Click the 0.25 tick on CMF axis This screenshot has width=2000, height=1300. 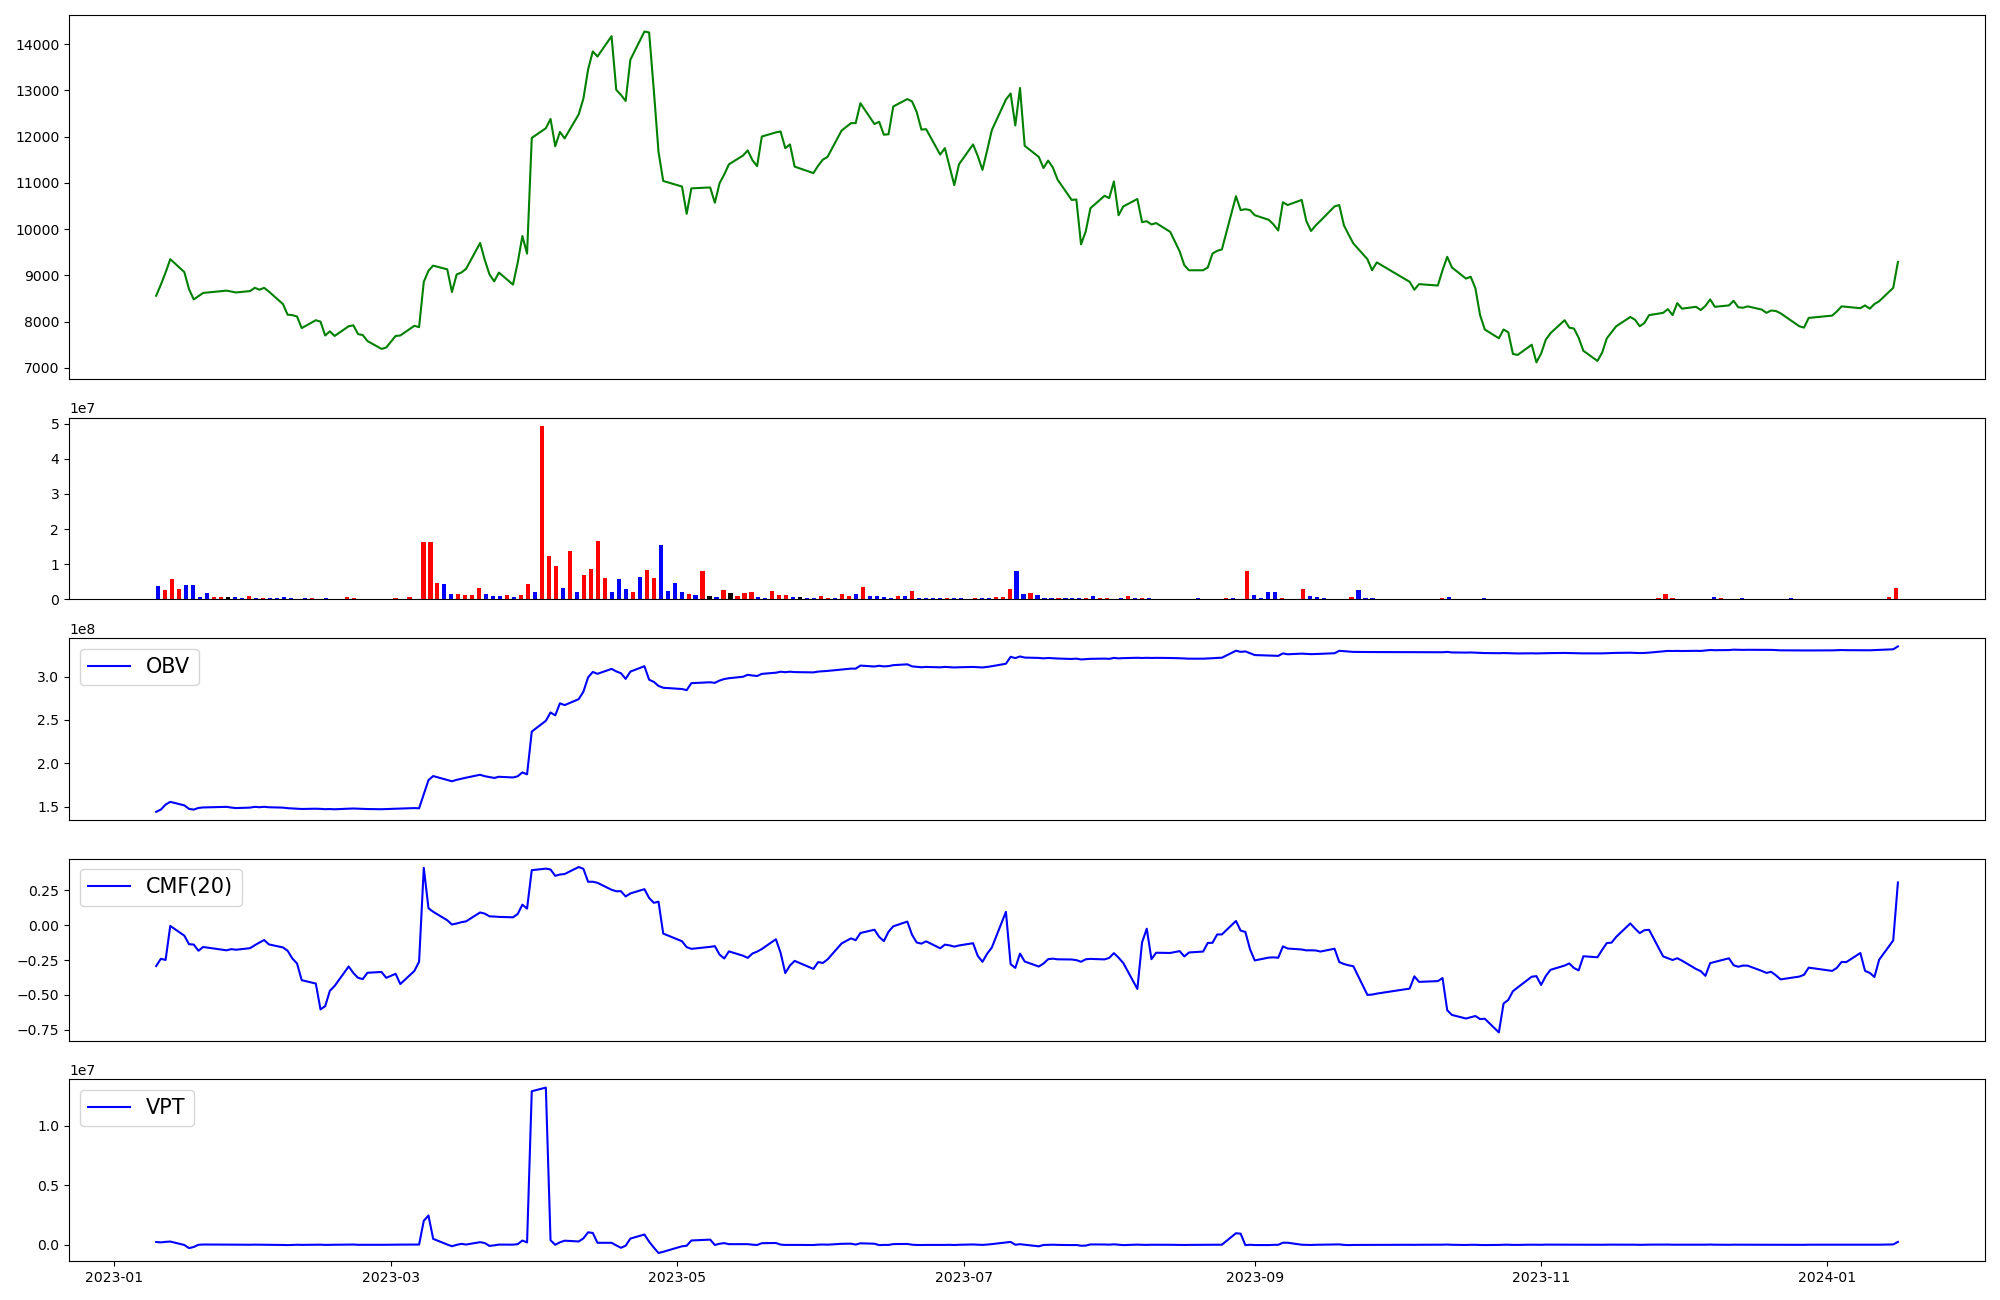click(44, 891)
